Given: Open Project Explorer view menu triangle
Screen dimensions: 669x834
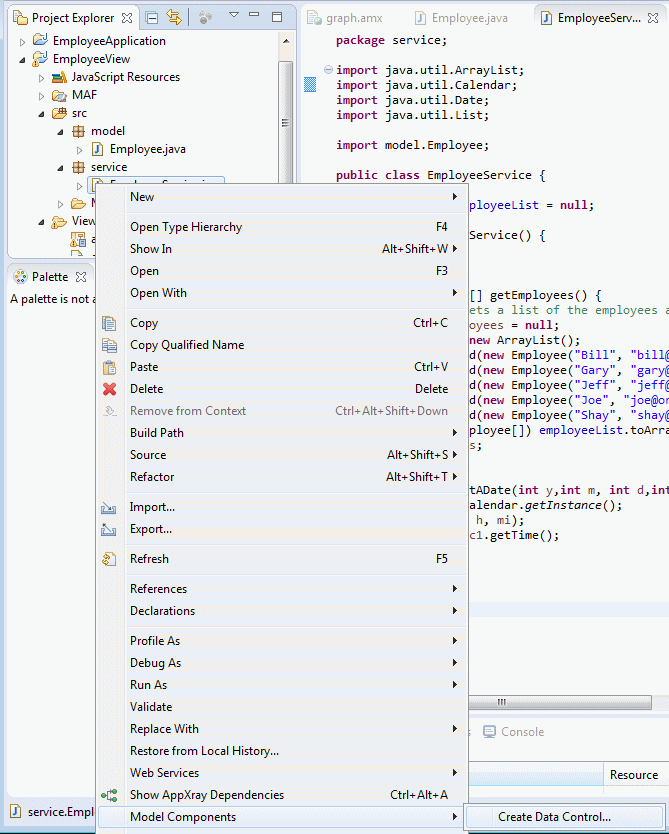Looking at the screenshot, I should point(233,15).
